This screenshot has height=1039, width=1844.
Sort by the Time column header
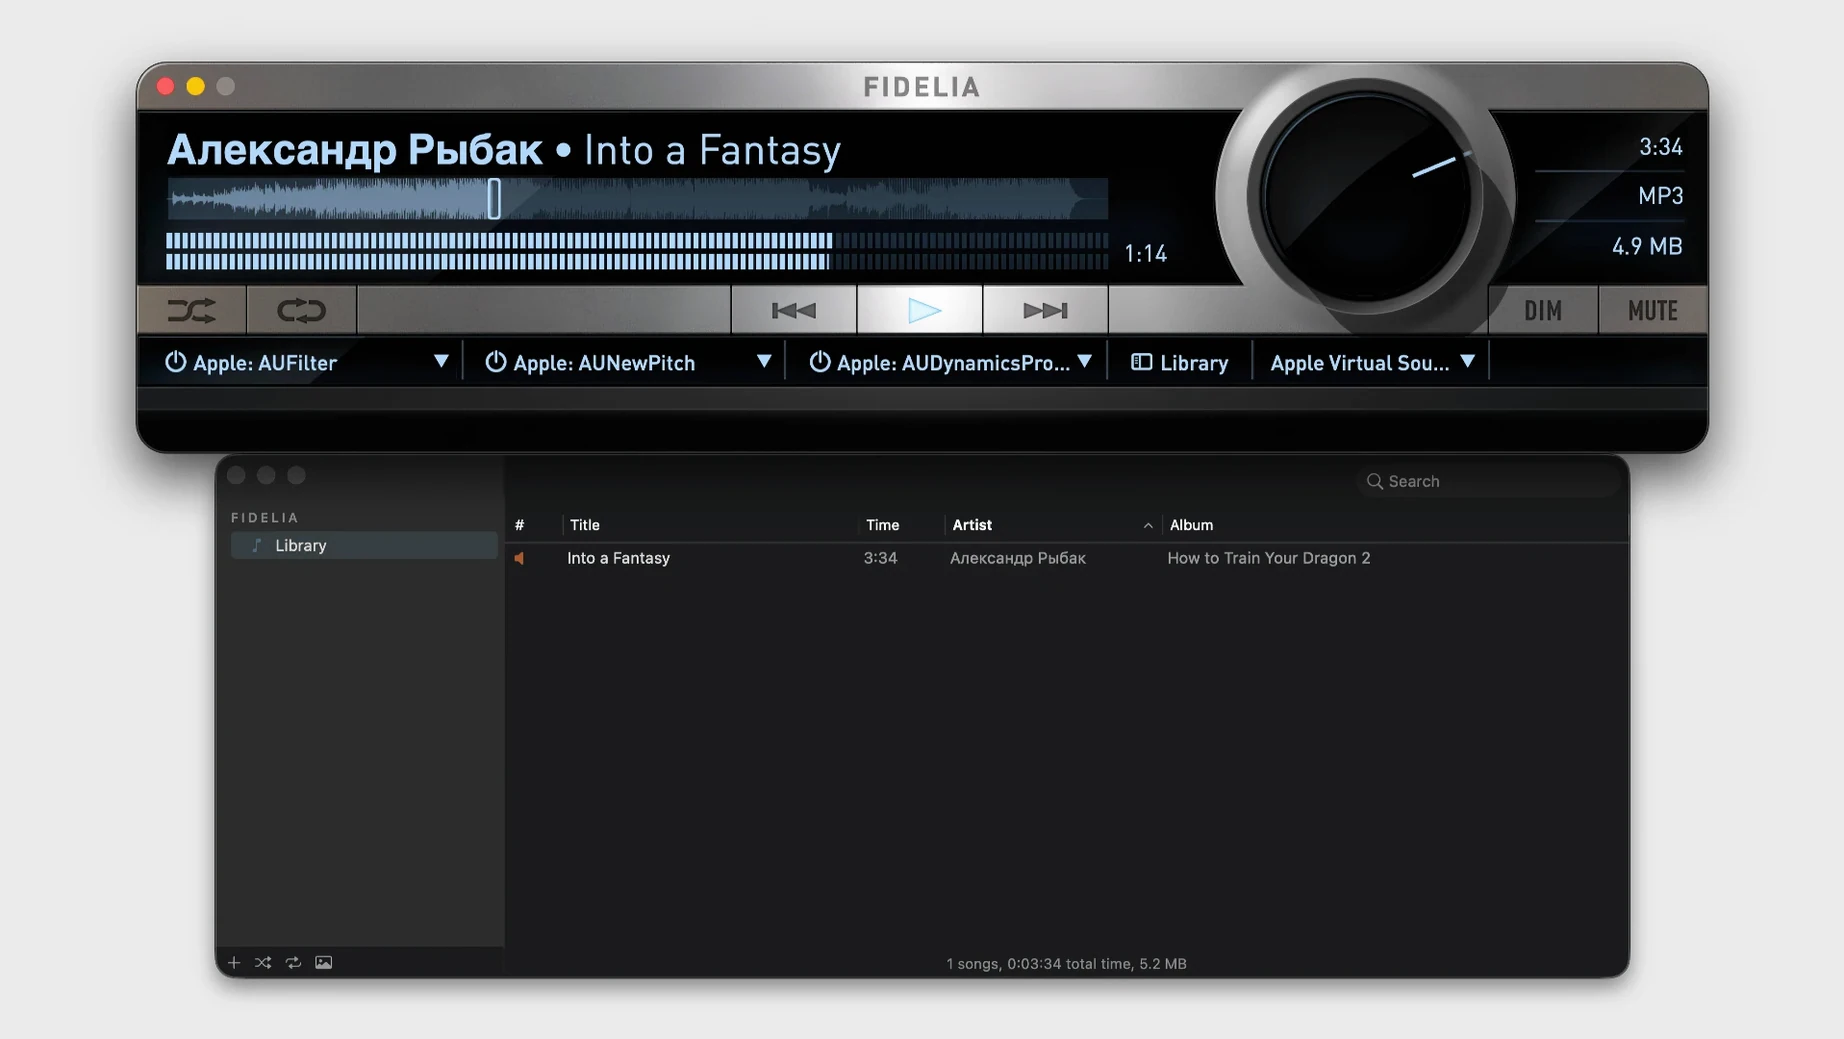pyautogui.click(x=883, y=525)
